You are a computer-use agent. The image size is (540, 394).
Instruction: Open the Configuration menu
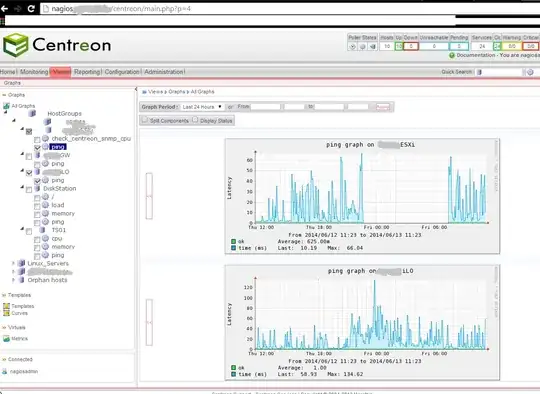(122, 72)
